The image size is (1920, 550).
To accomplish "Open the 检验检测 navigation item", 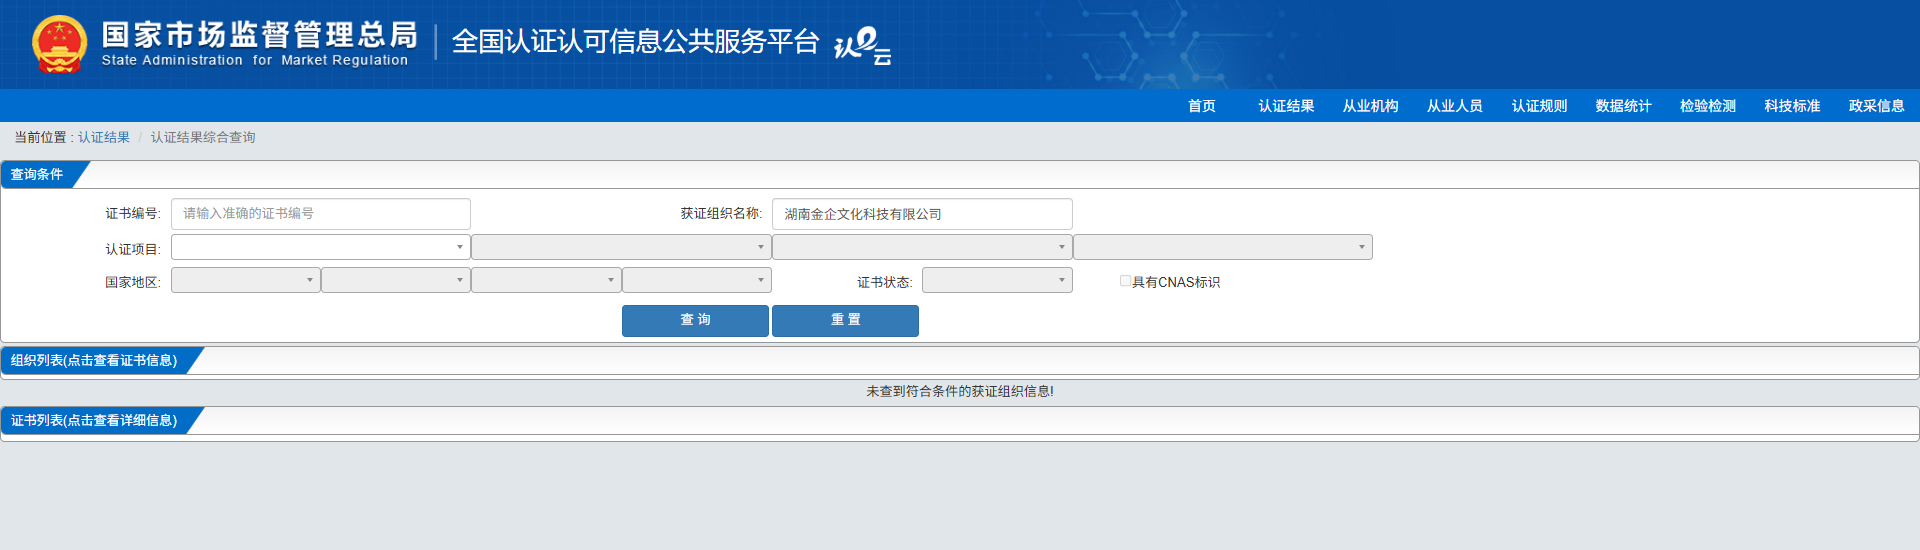I will point(1708,106).
